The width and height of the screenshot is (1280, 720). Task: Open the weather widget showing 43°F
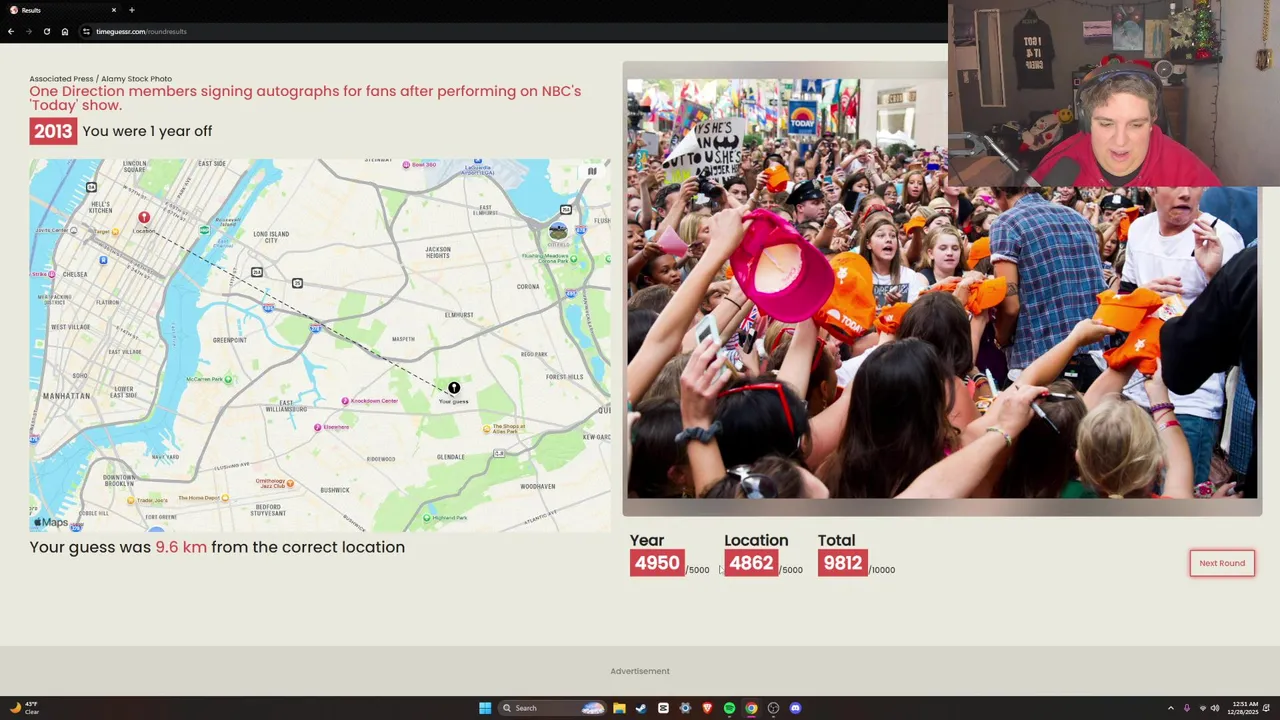pyautogui.click(x=24, y=708)
